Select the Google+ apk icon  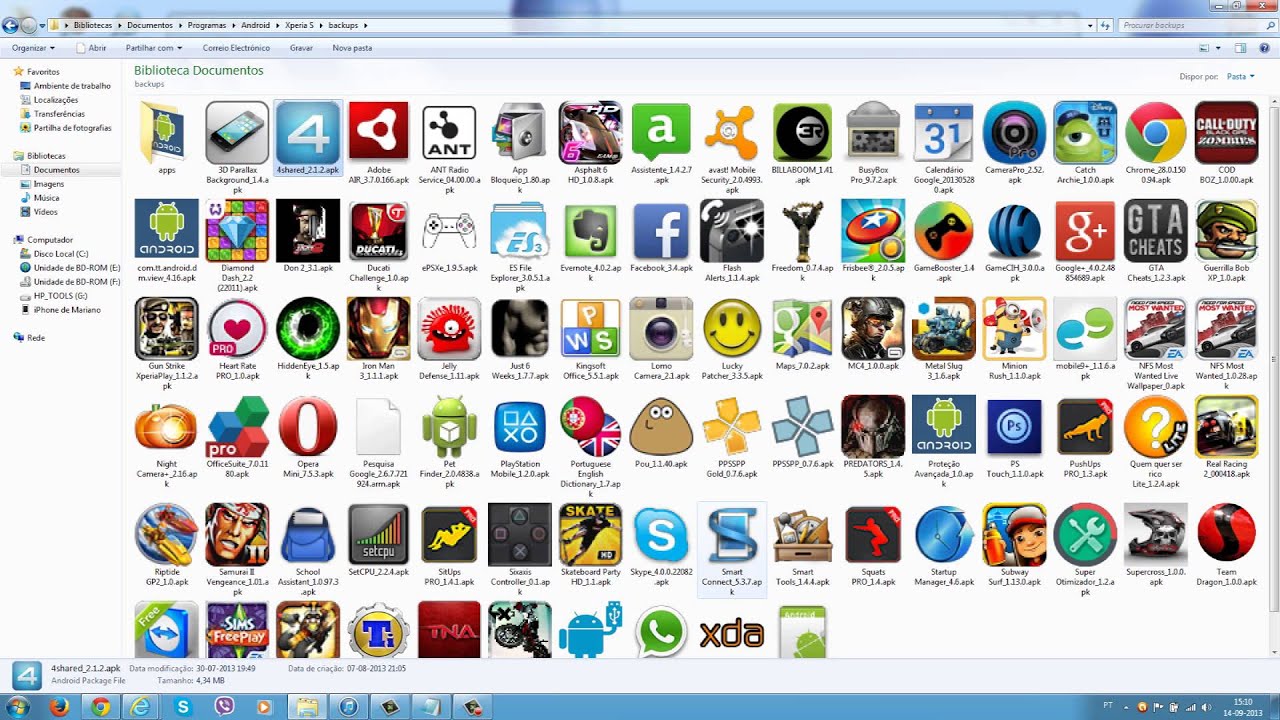[1085, 230]
